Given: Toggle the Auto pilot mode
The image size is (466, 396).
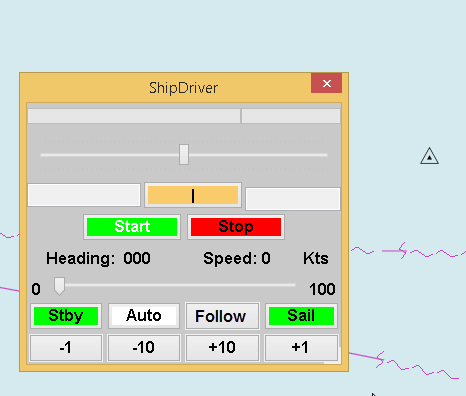Looking at the screenshot, I should click(x=144, y=316).
